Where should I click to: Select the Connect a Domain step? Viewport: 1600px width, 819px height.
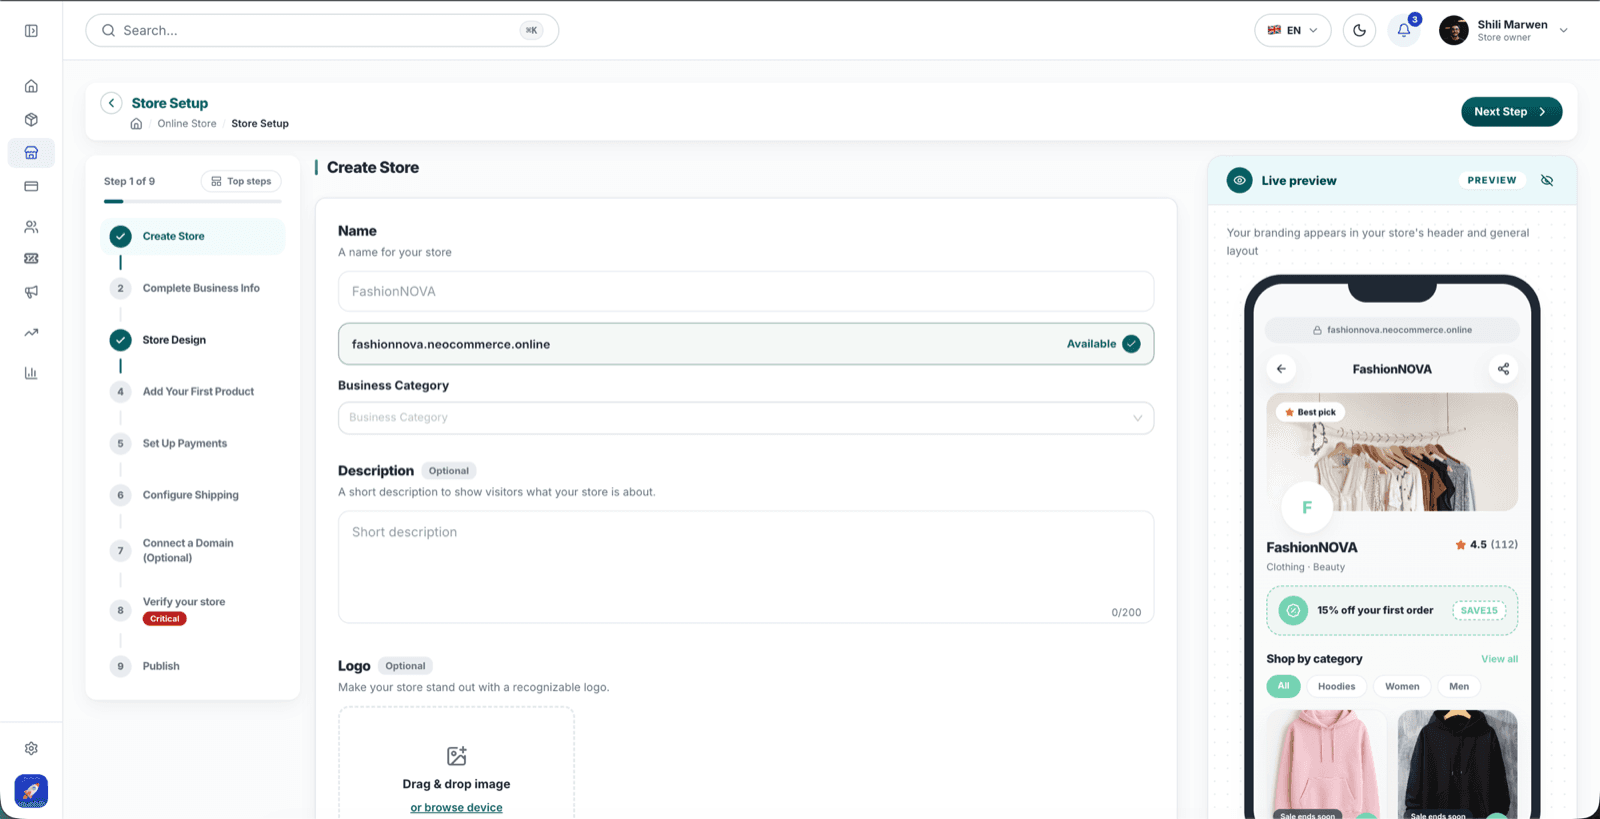tap(193, 551)
